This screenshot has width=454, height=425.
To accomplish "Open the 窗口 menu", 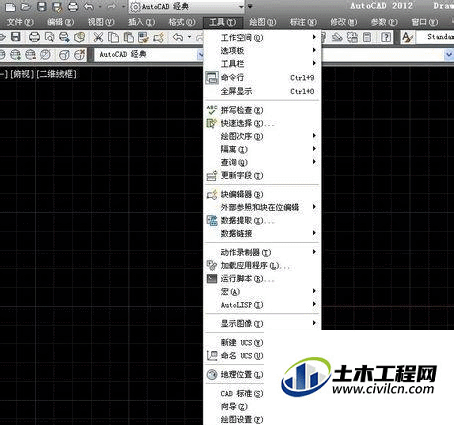I will [424, 22].
